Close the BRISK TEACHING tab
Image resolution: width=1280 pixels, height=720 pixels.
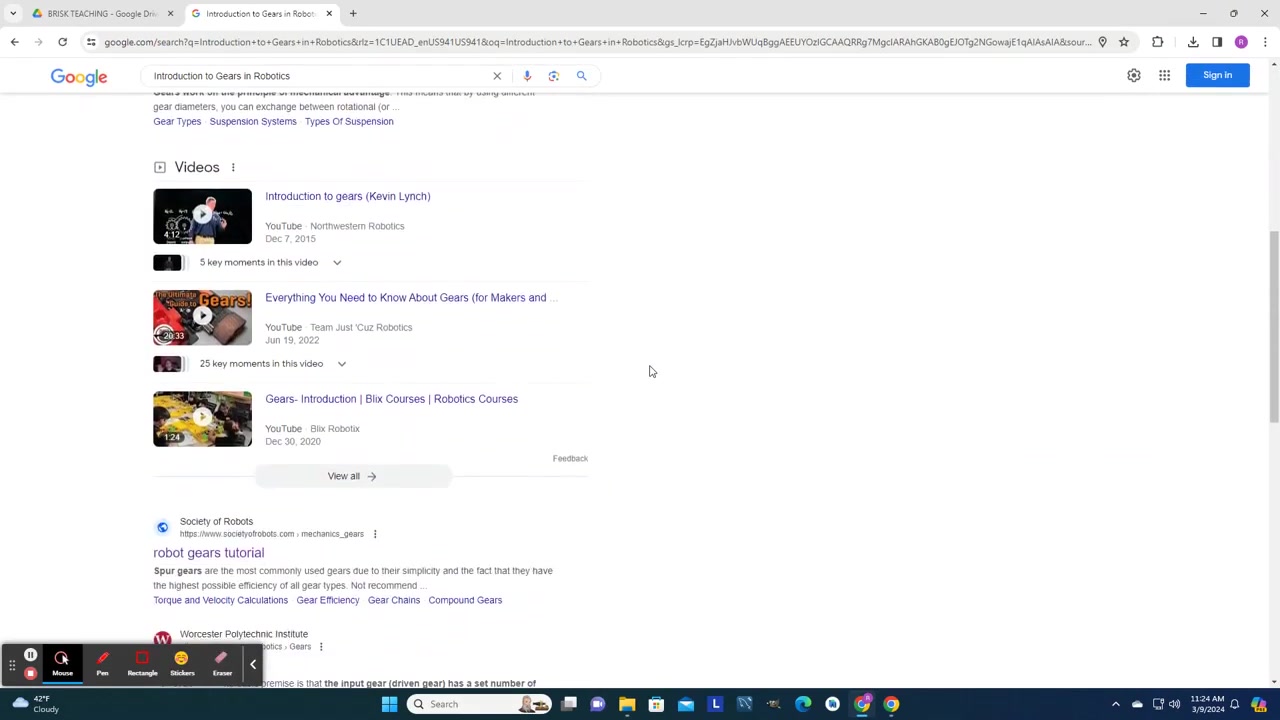pyautogui.click(x=170, y=14)
